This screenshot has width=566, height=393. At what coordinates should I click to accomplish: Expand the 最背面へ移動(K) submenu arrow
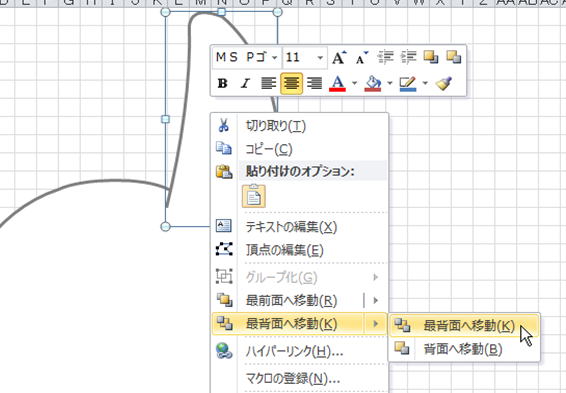pyautogui.click(x=375, y=324)
